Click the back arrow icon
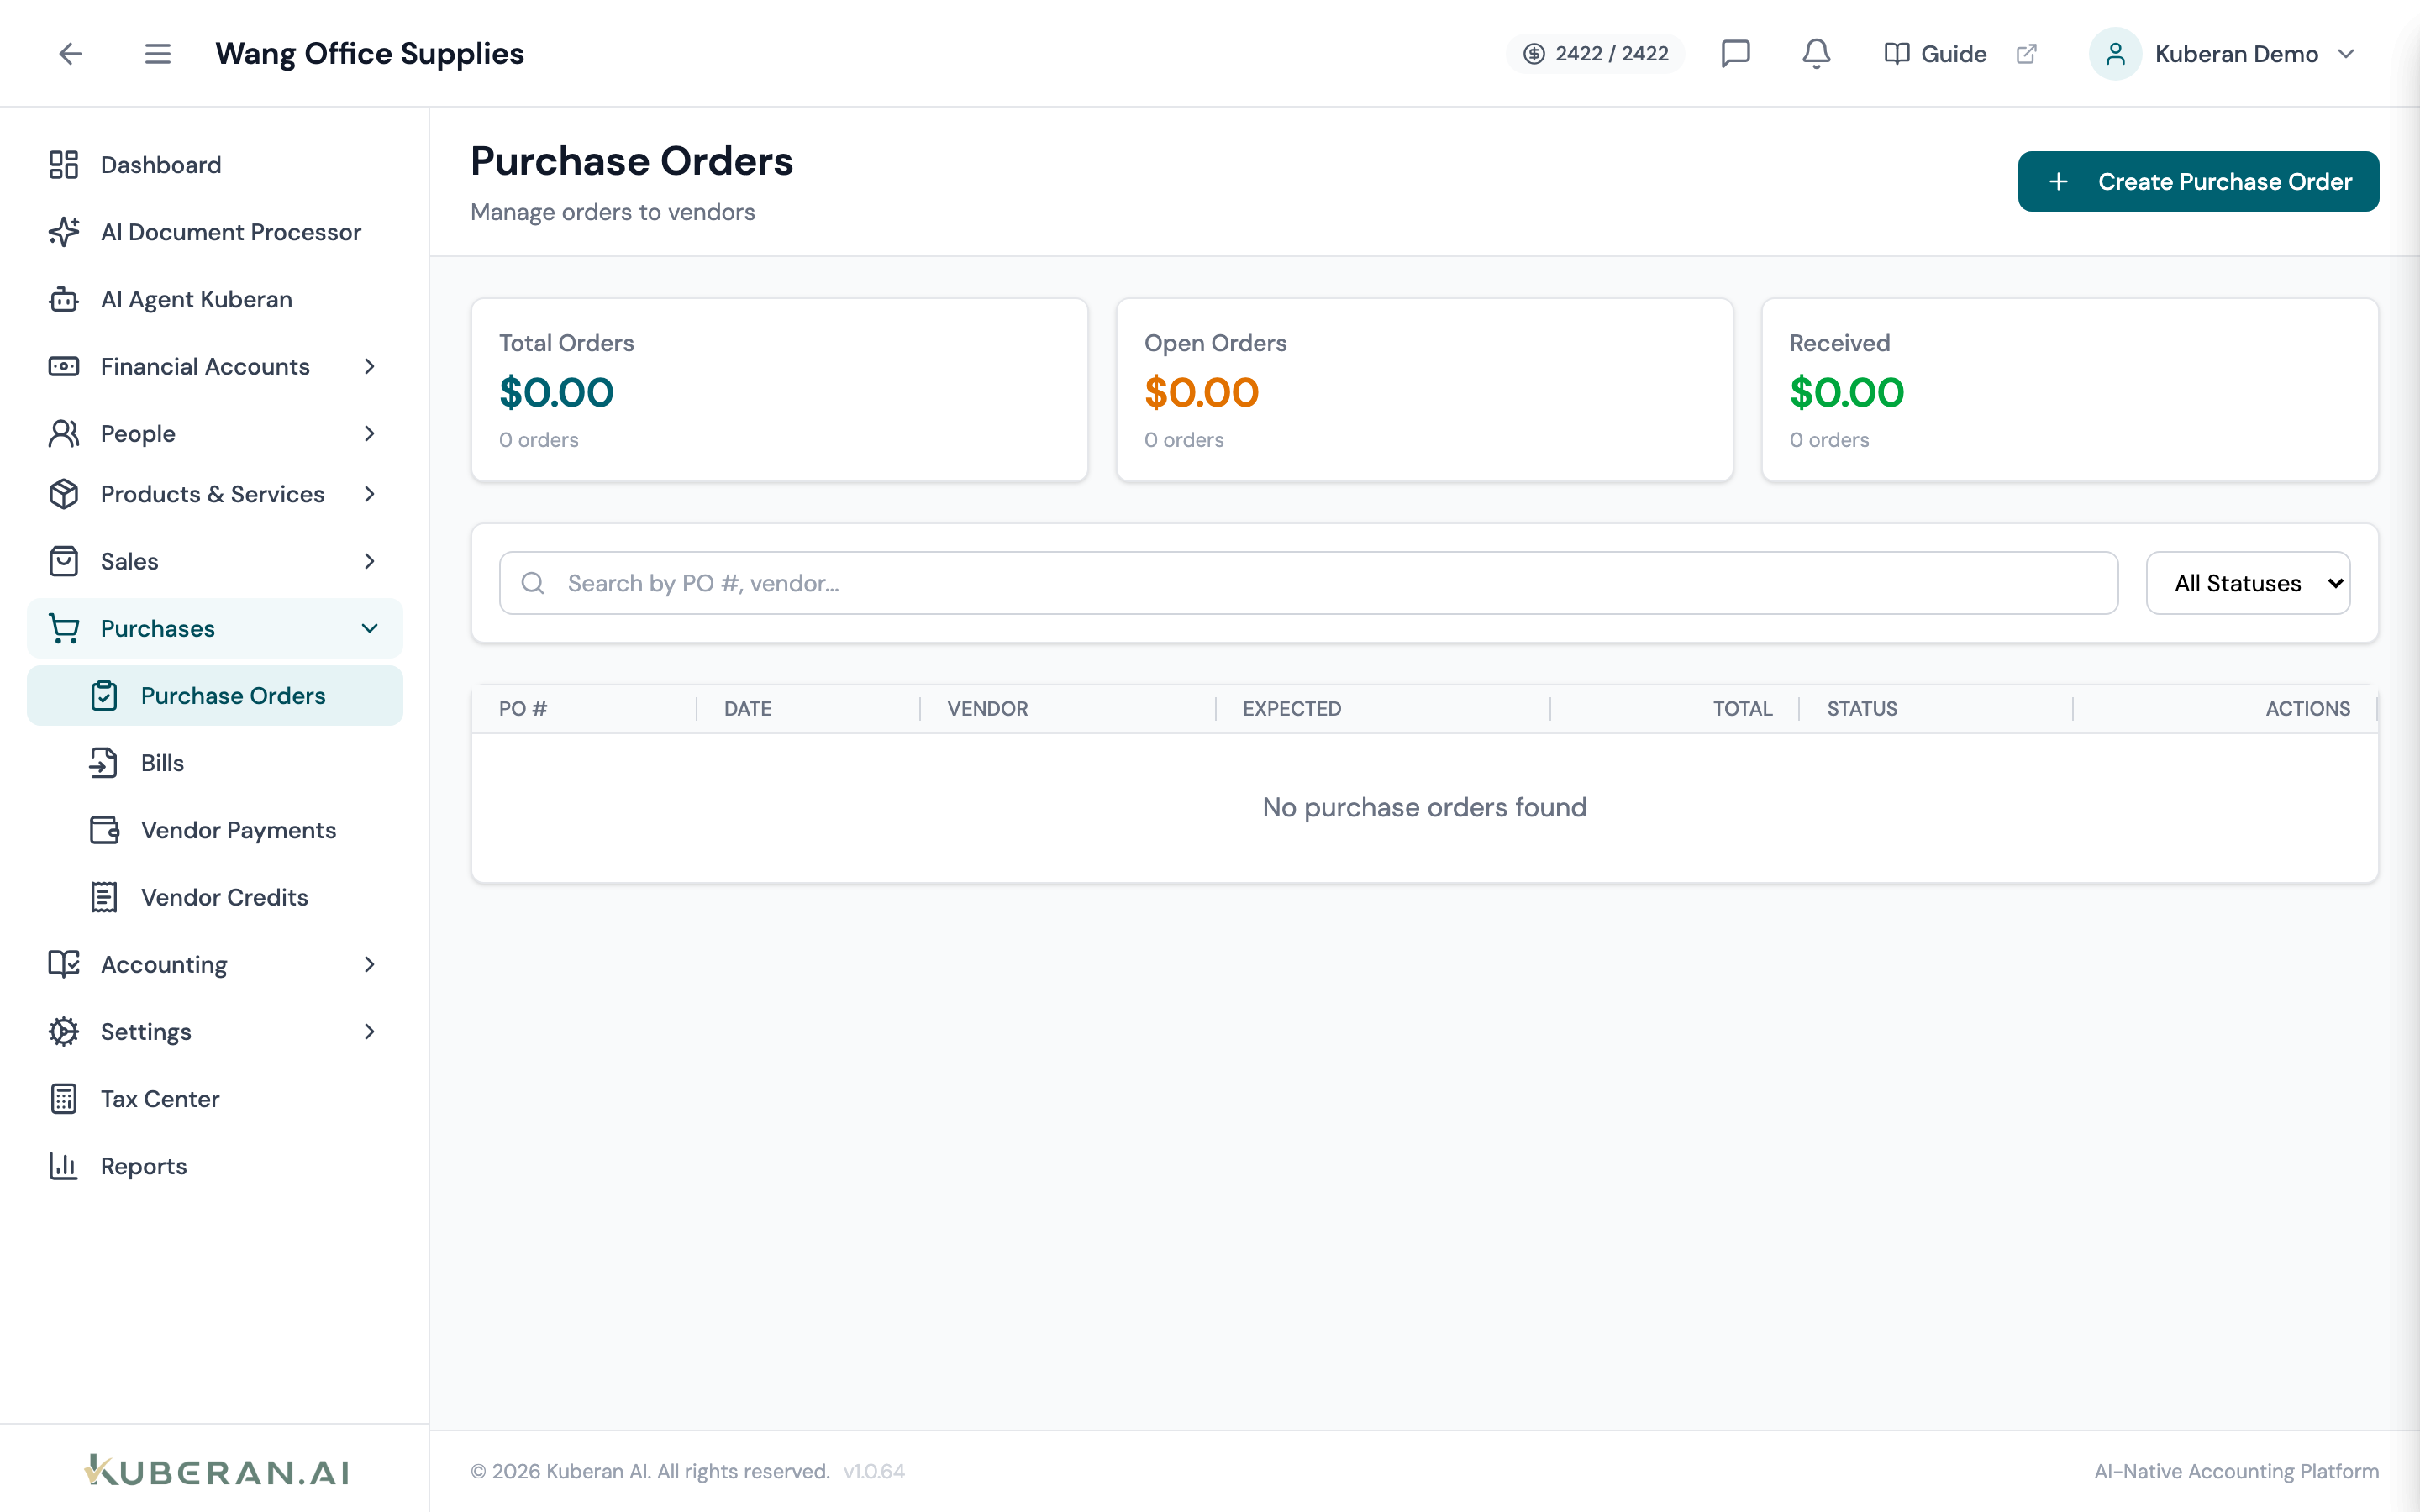 (70, 53)
